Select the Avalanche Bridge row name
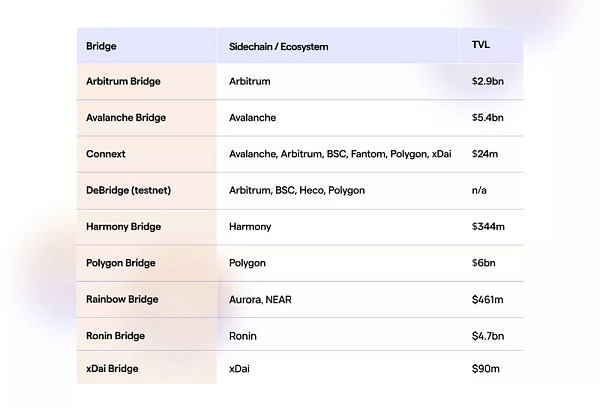This screenshot has height=408, width=600. click(126, 118)
